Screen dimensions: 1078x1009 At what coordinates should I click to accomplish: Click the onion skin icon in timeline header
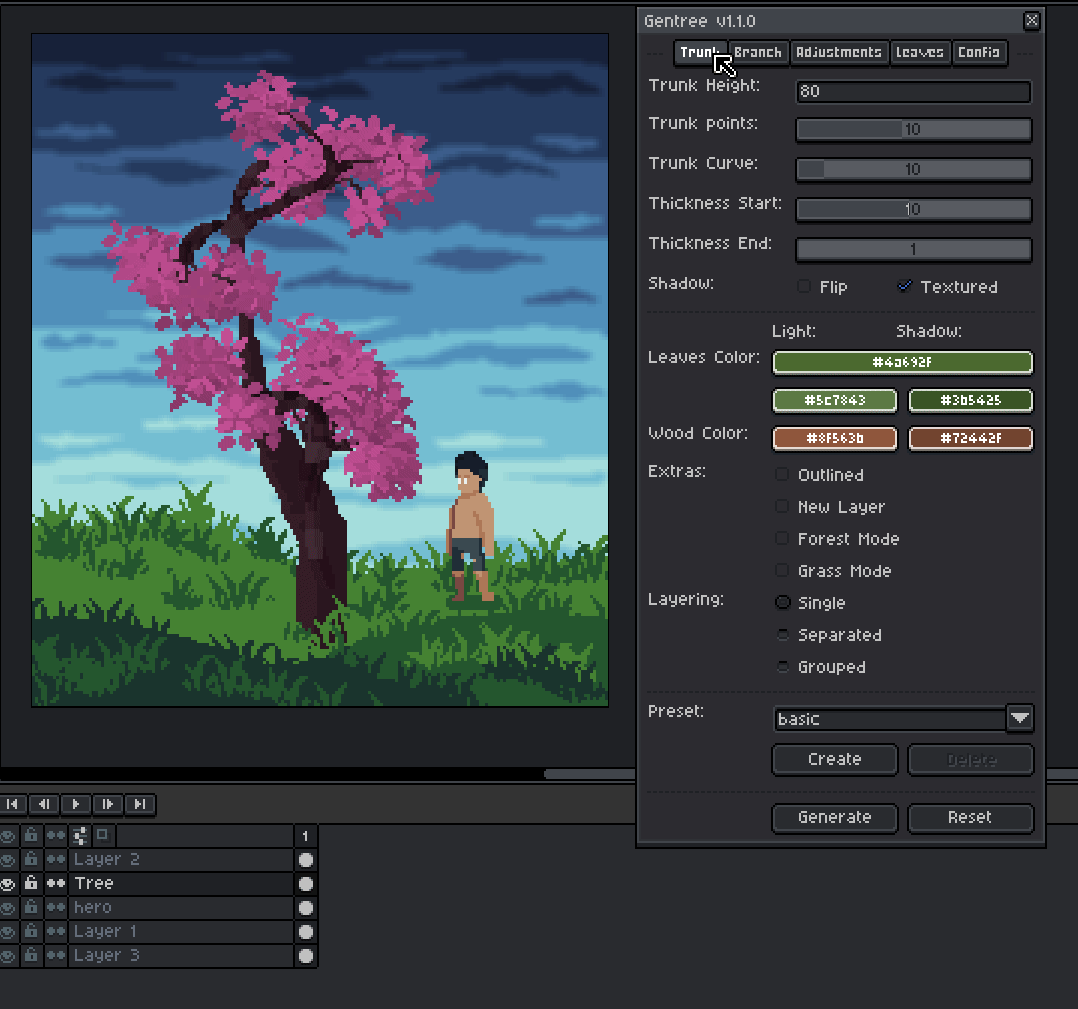click(x=103, y=835)
